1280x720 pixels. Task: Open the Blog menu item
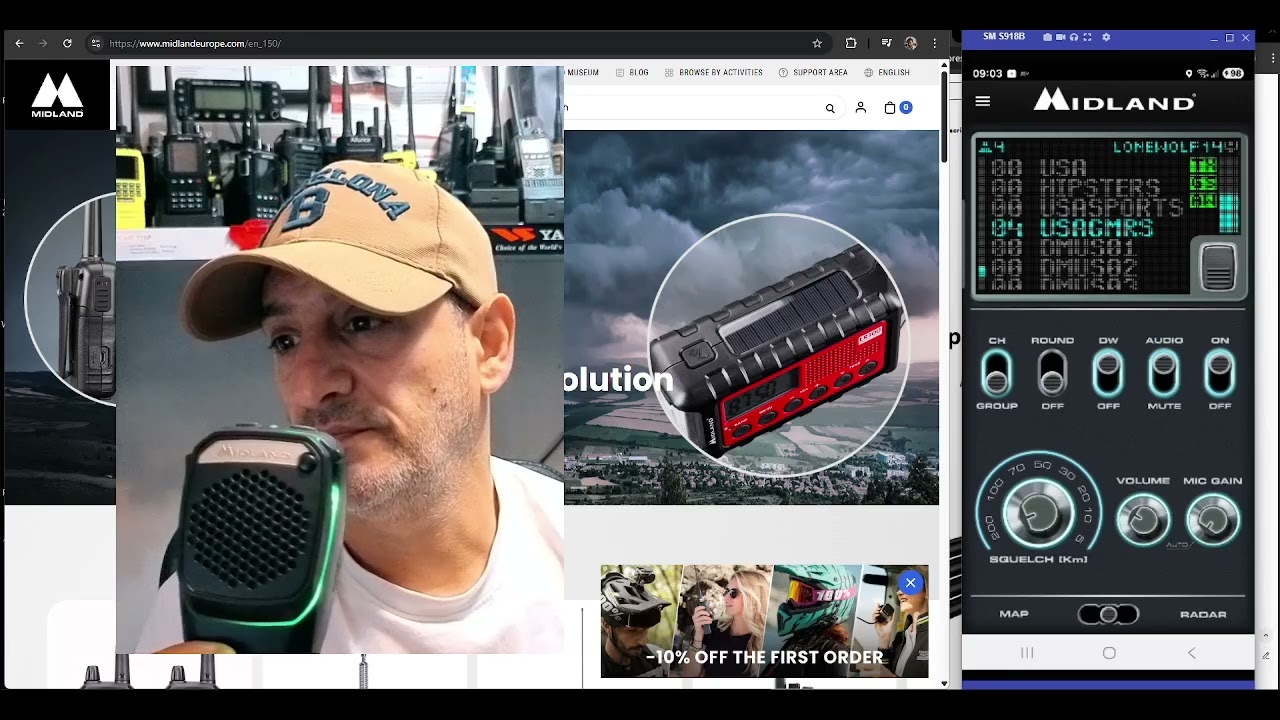632,73
